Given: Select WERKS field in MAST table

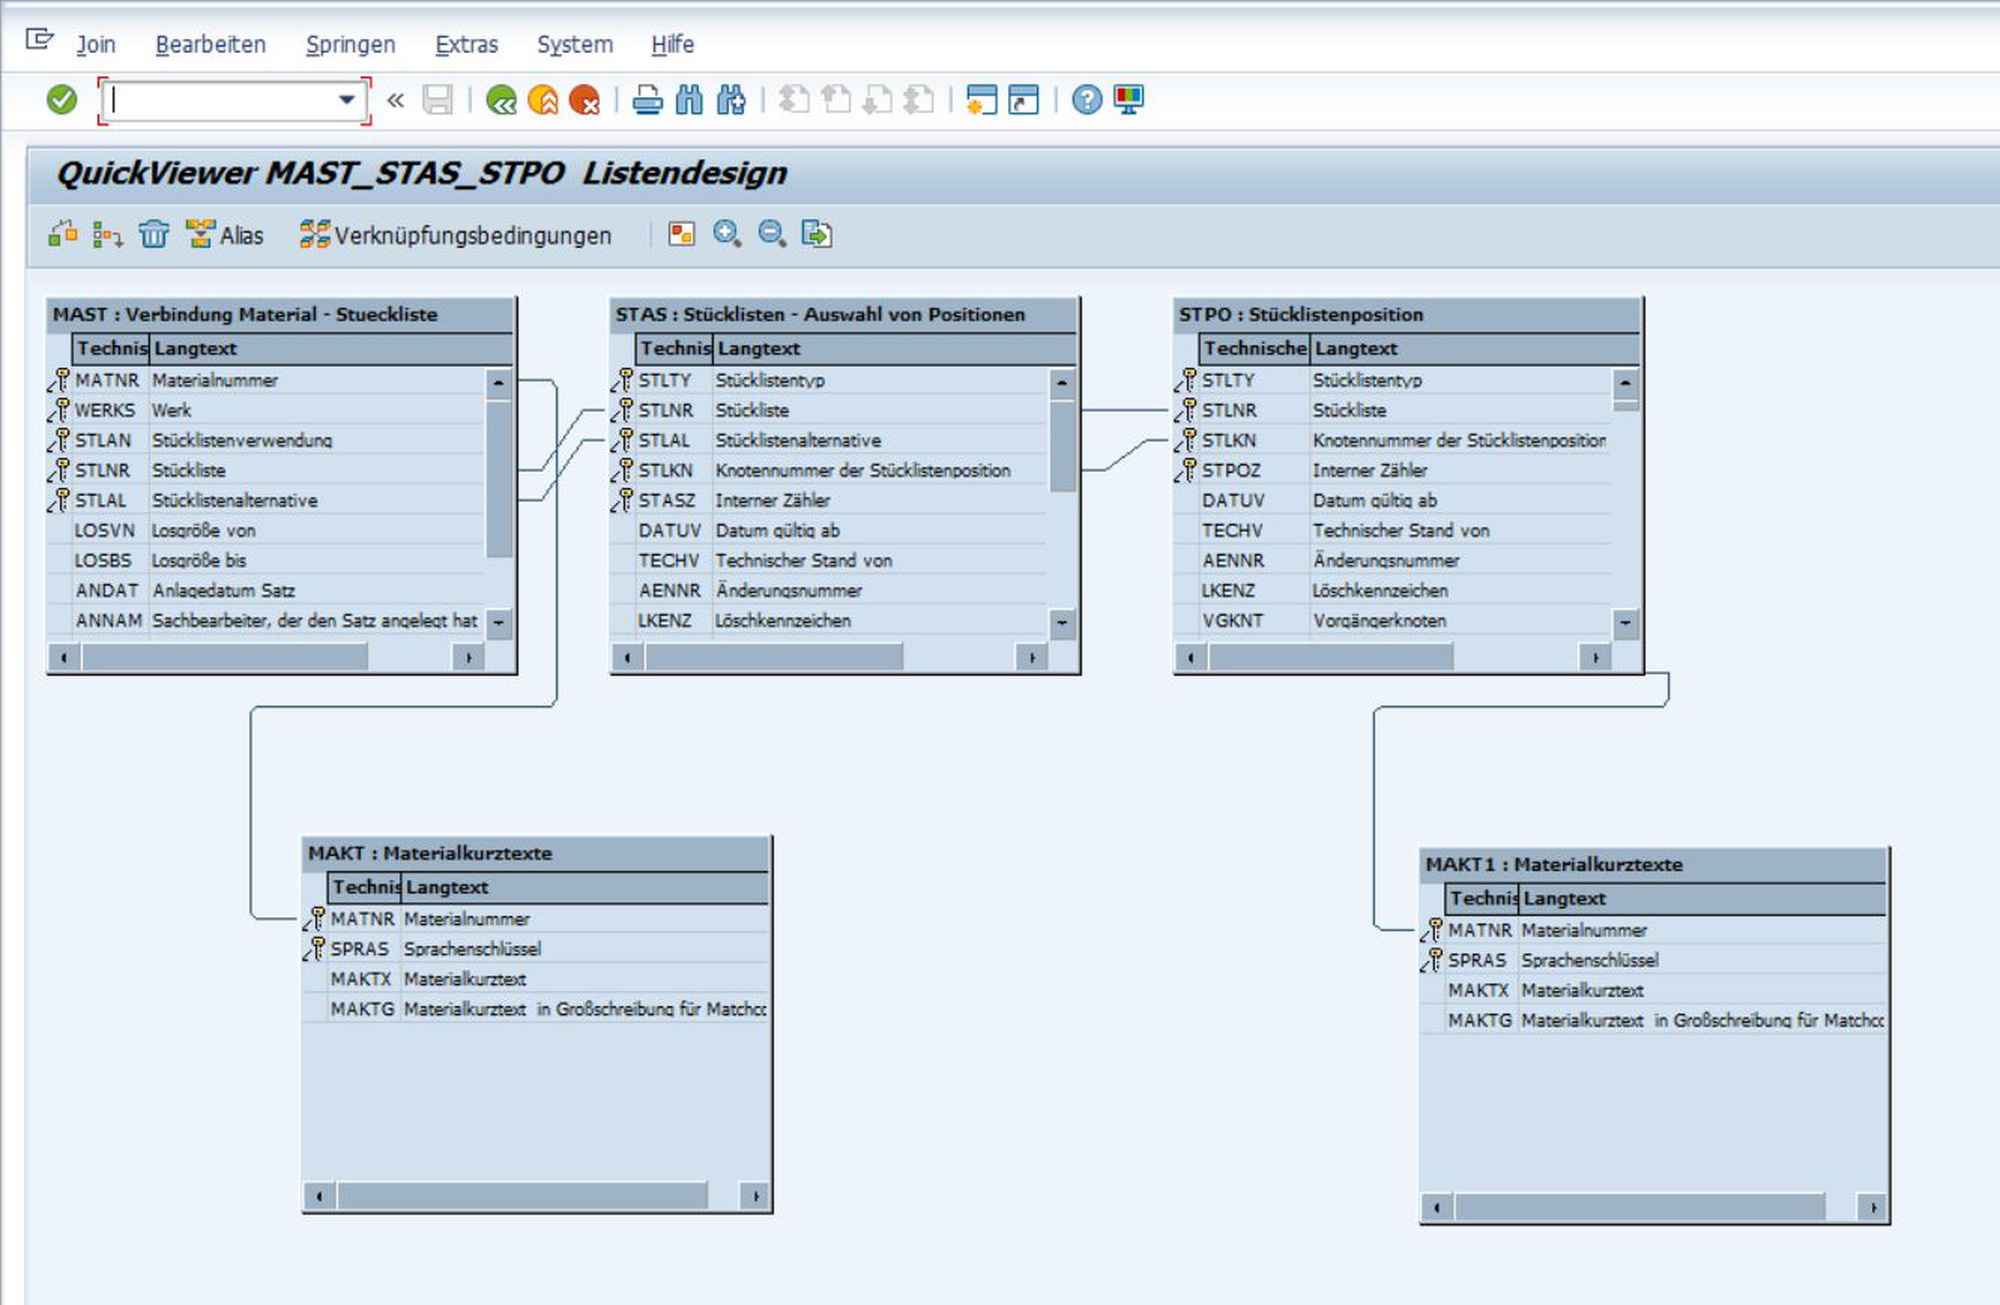Looking at the screenshot, I should [x=268, y=411].
